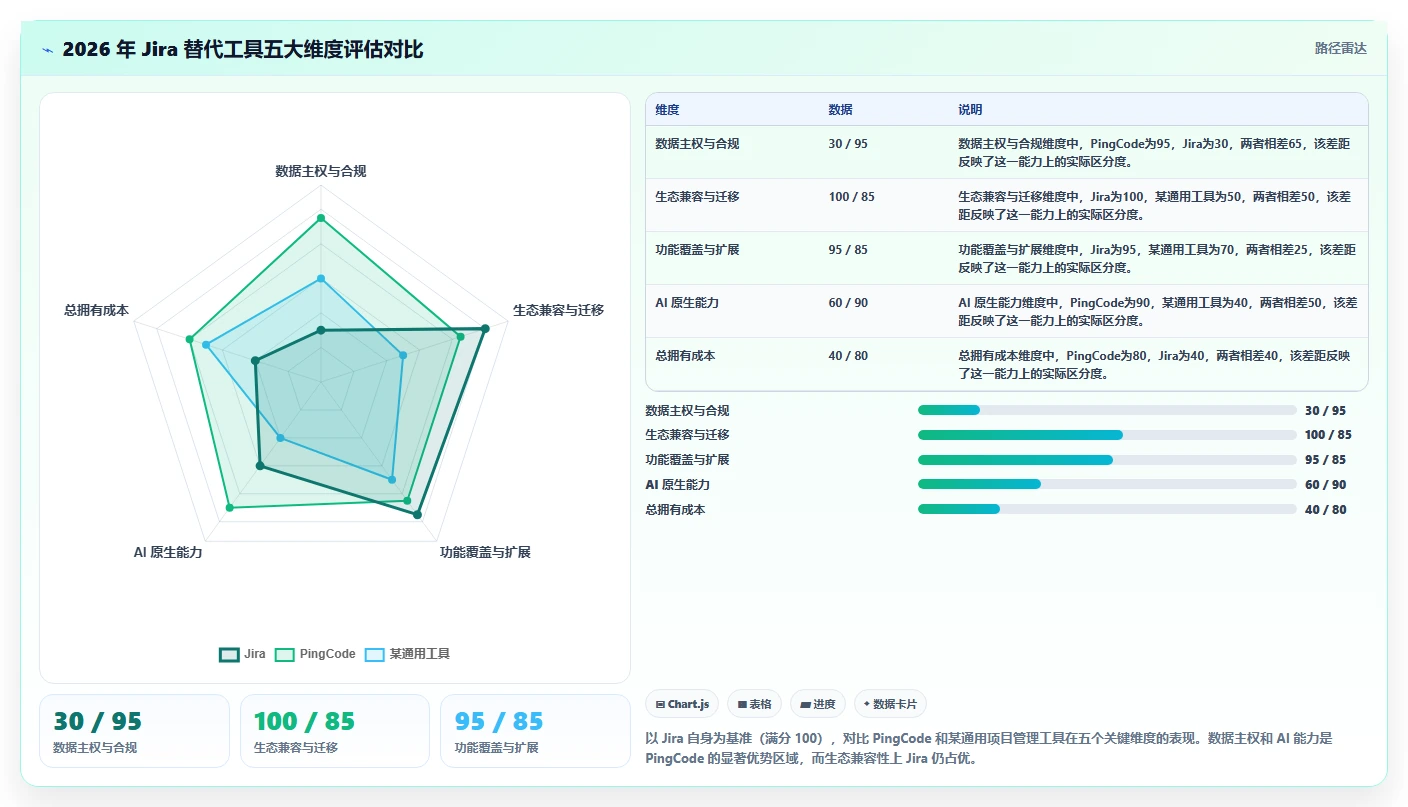Click the 30 / 95 table cell

tap(848, 144)
